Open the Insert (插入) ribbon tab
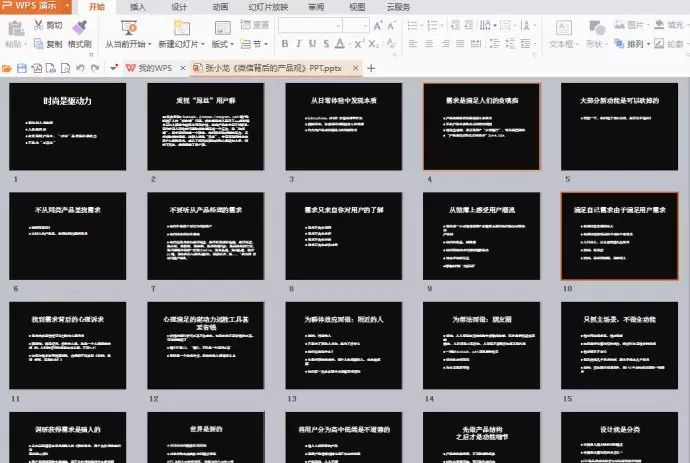Viewport: 690px width, 463px height. pos(138,7)
